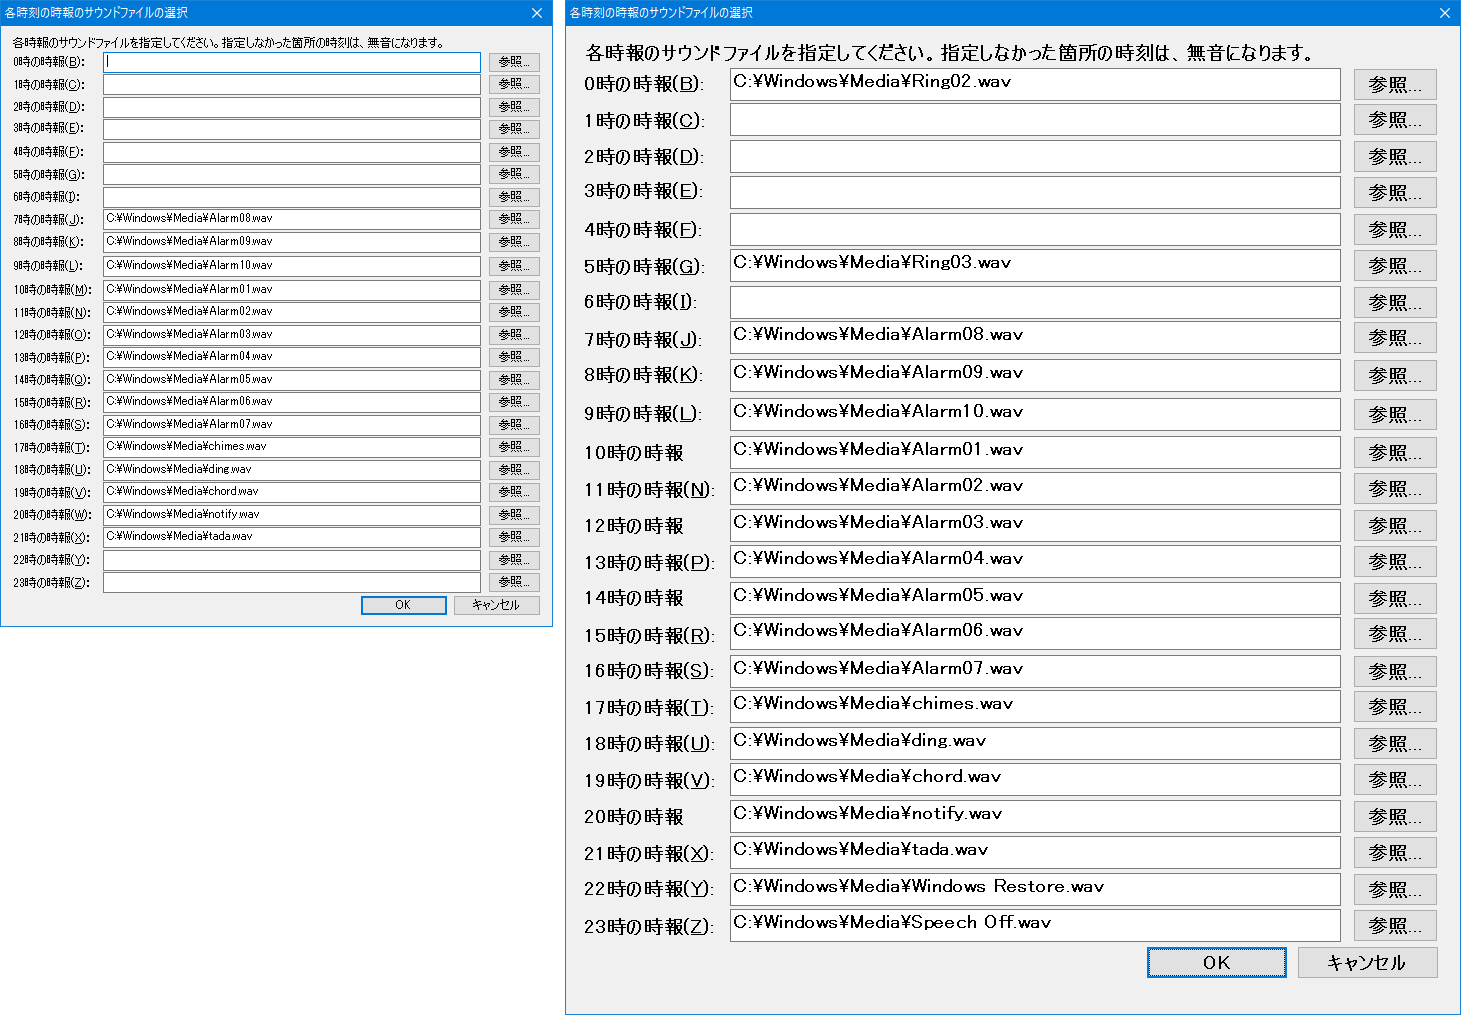Focus empty 22時の時報 field in left dialog

click(292, 560)
